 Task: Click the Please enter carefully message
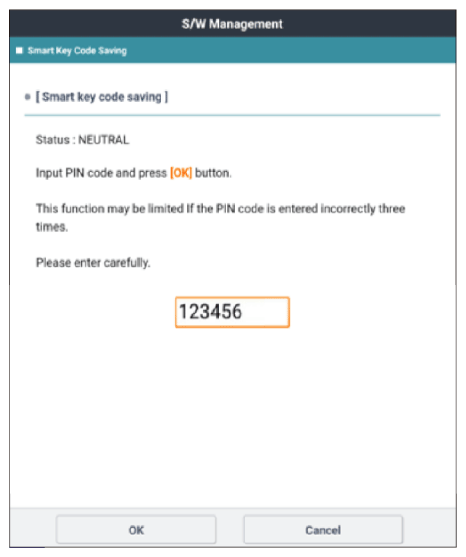(x=93, y=263)
